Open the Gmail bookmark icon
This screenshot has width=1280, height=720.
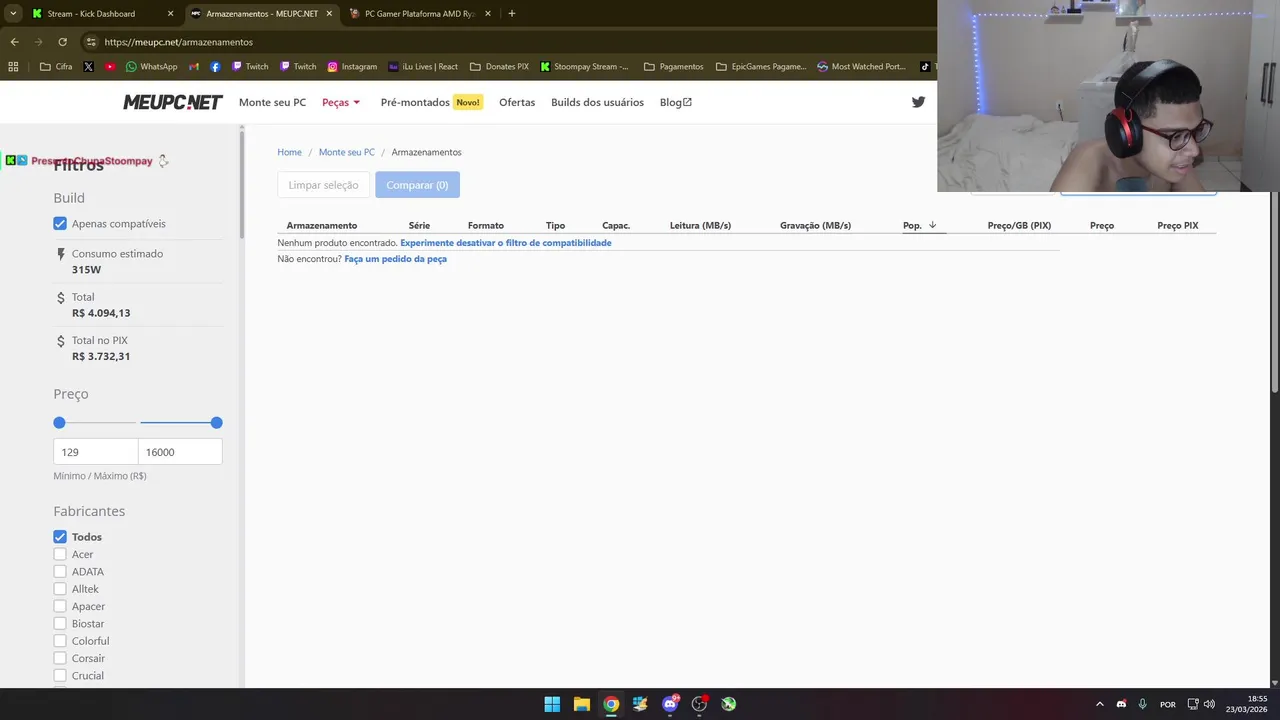pyautogui.click(x=194, y=67)
